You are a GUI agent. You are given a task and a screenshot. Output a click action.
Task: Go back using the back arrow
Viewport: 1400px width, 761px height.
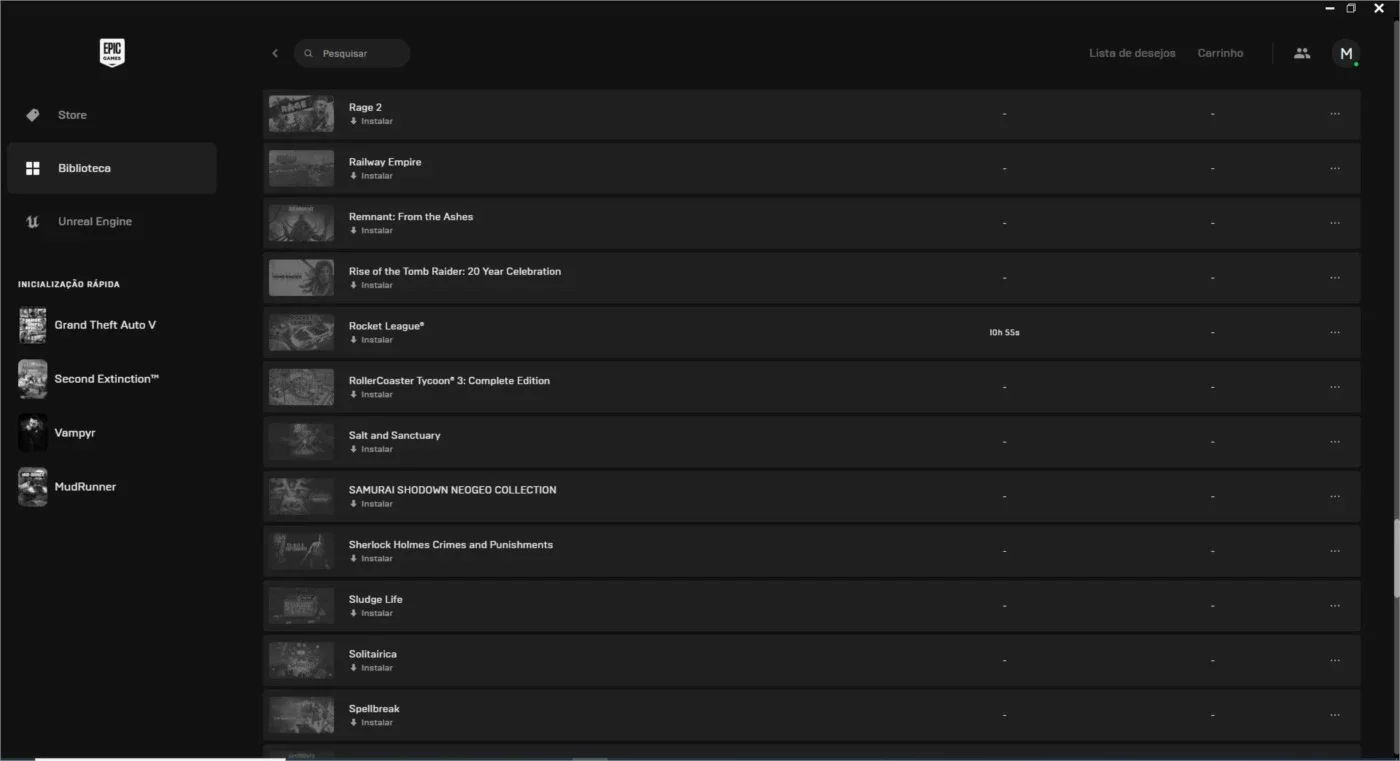275,53
